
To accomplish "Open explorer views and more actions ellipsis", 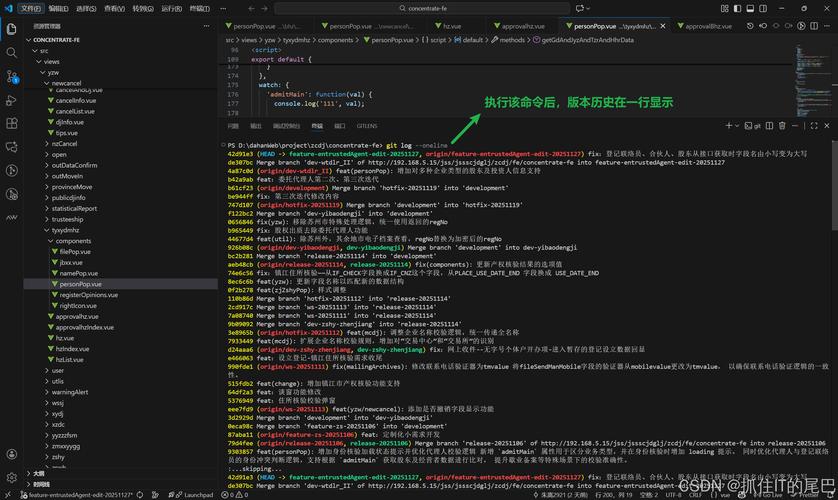I will point(206,26).
